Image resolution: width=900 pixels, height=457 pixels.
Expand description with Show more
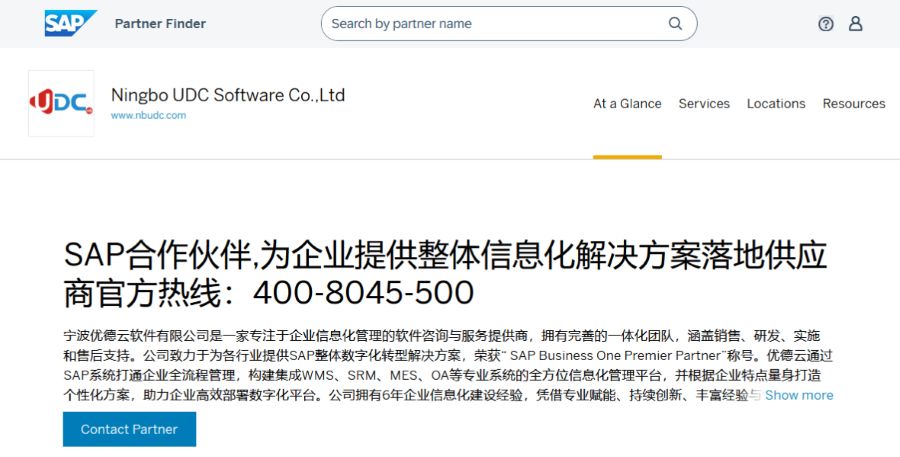coord(799,395)
